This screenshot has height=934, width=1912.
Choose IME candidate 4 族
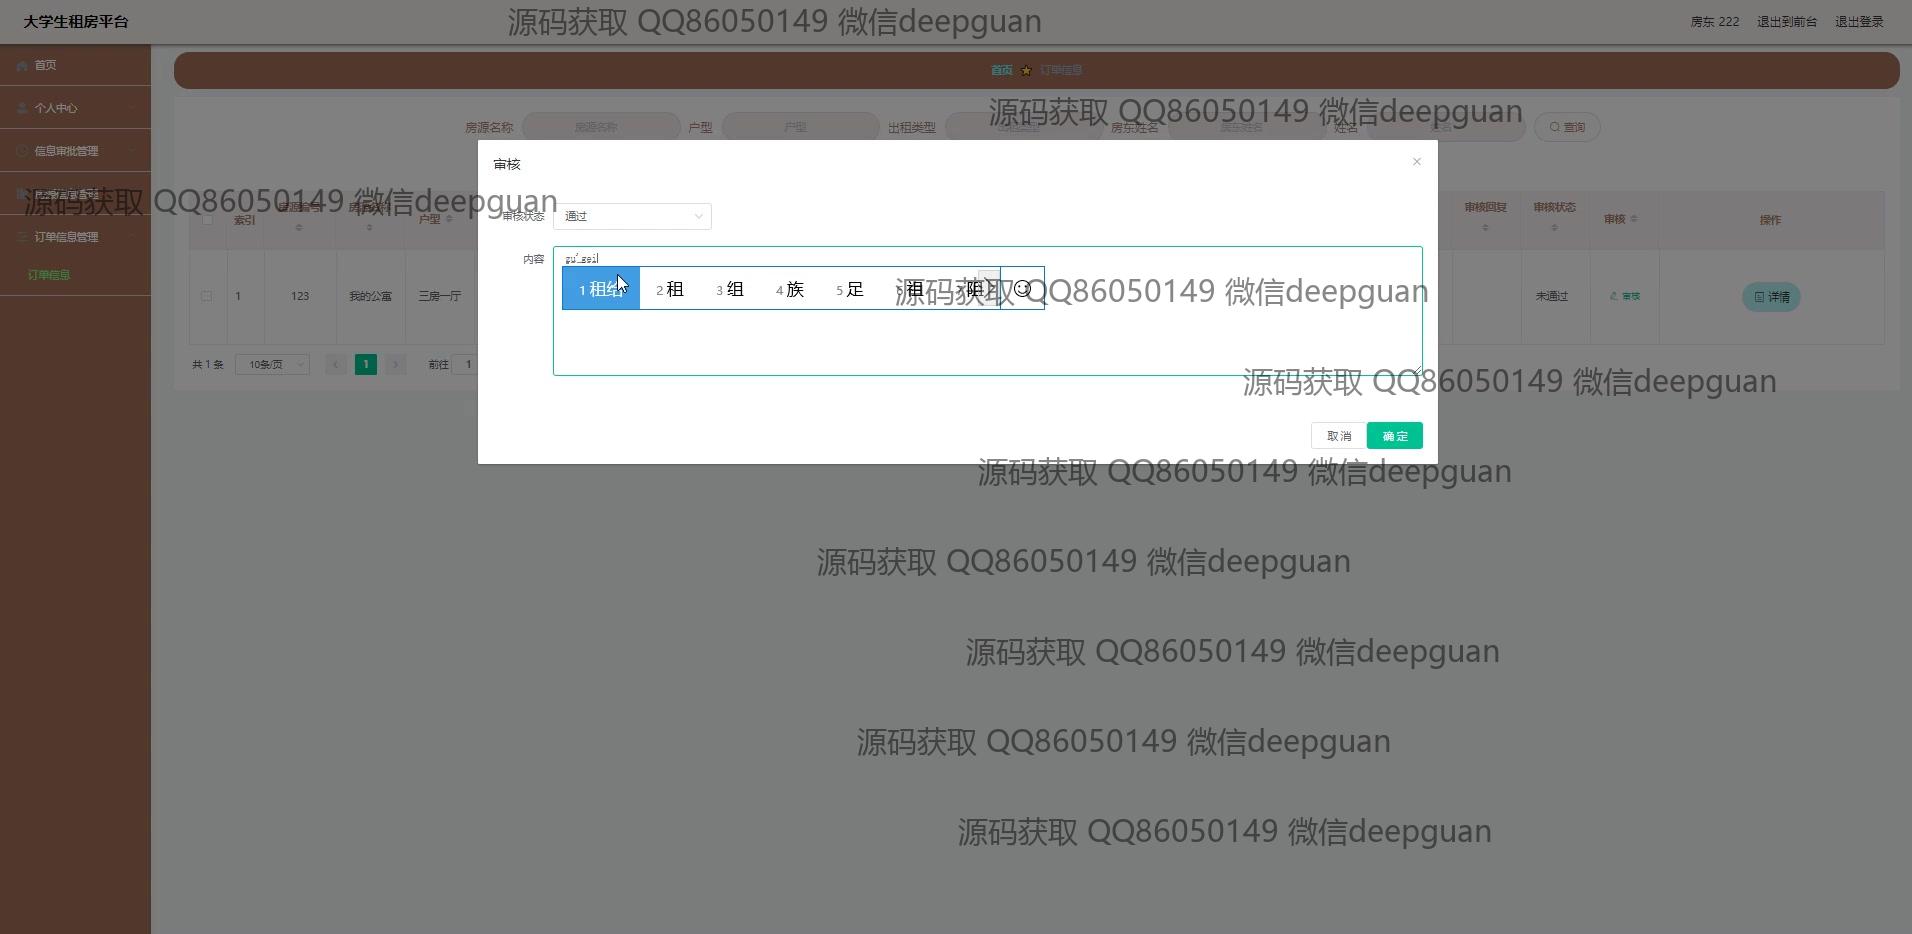790,289
